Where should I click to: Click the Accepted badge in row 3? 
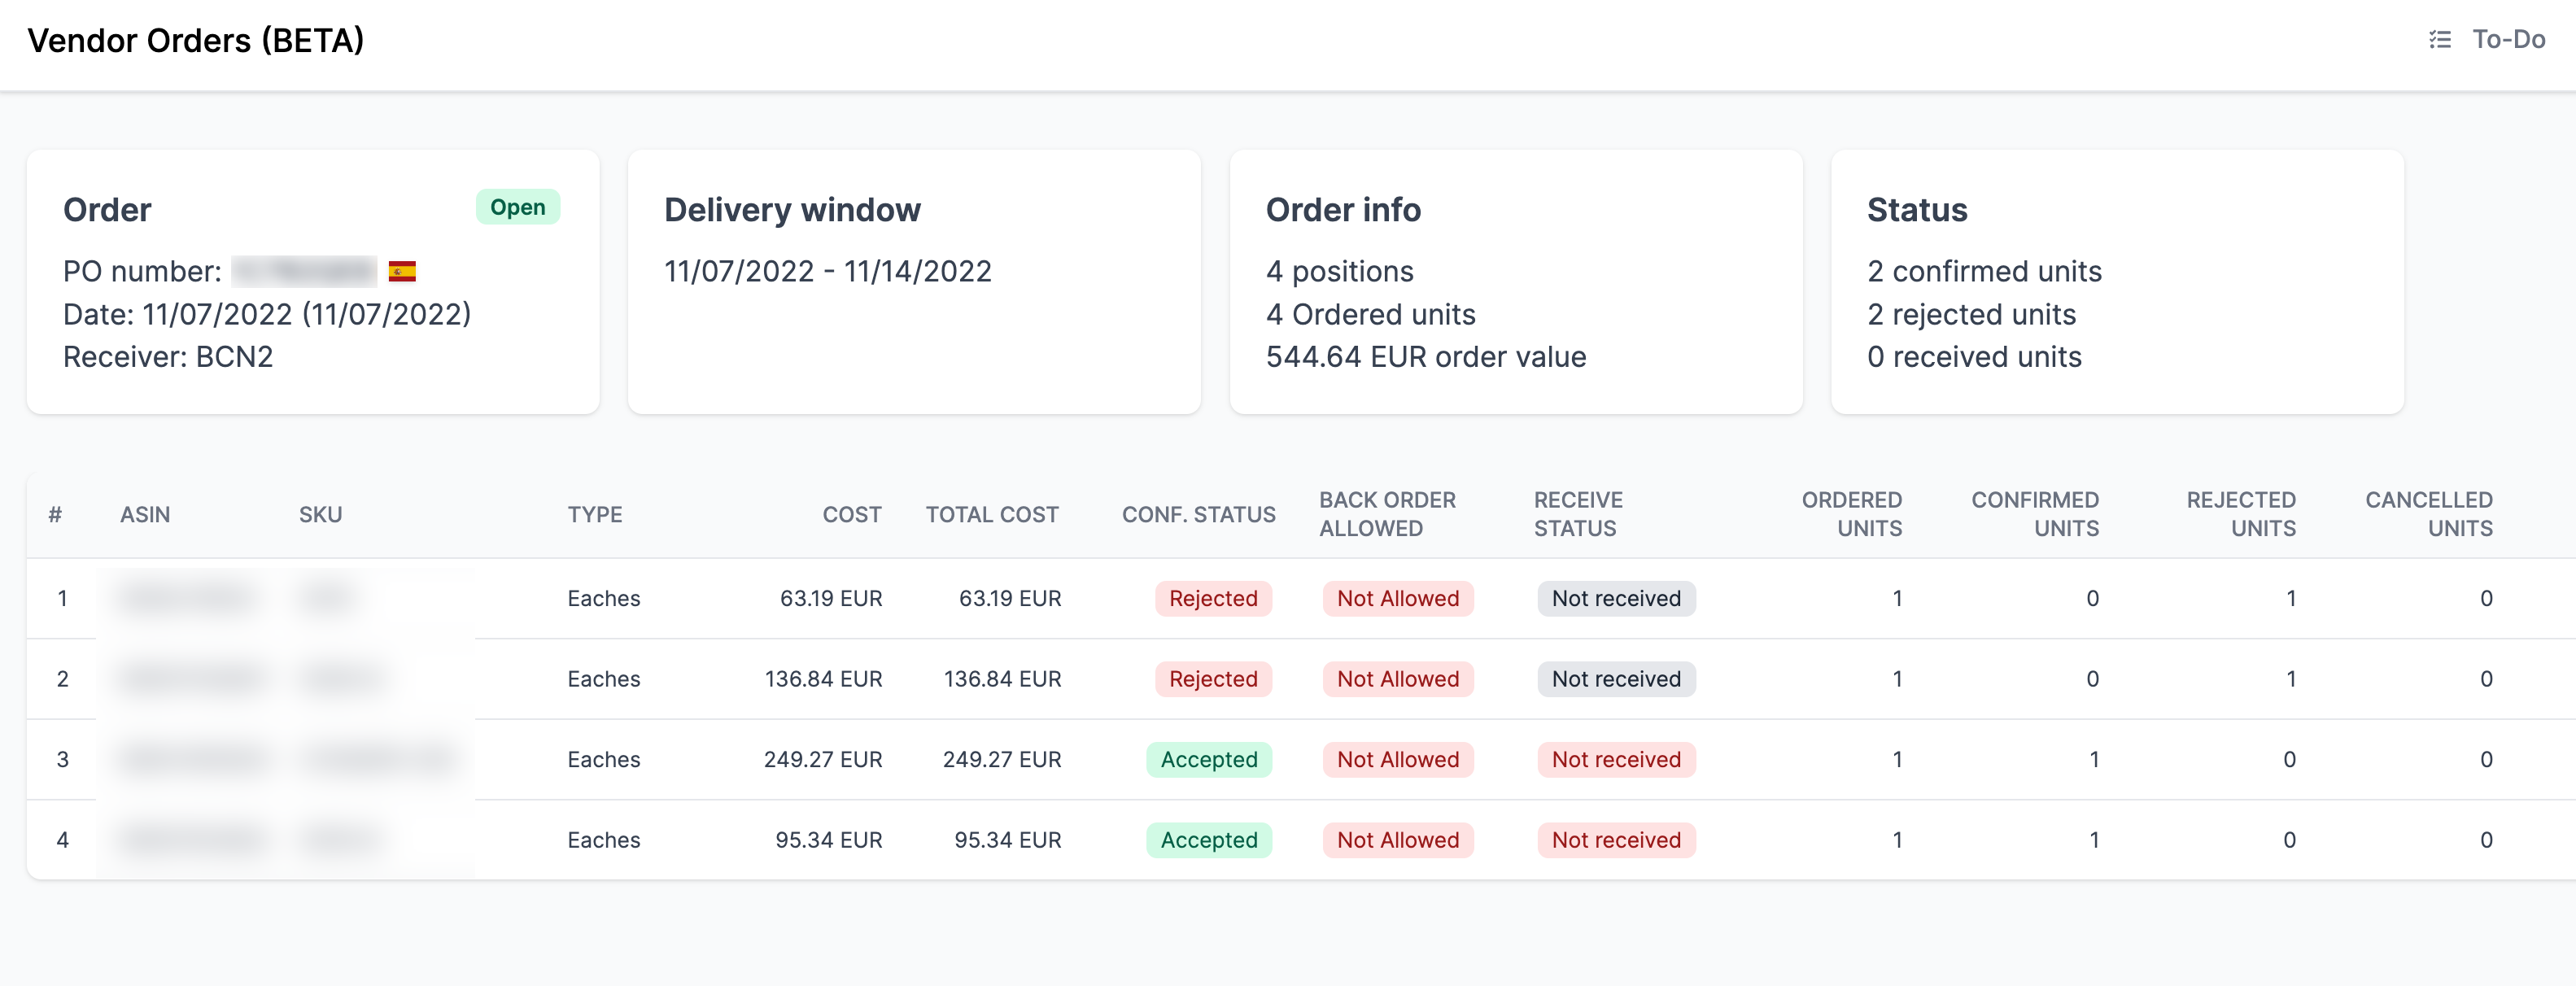coord(1209,759)
